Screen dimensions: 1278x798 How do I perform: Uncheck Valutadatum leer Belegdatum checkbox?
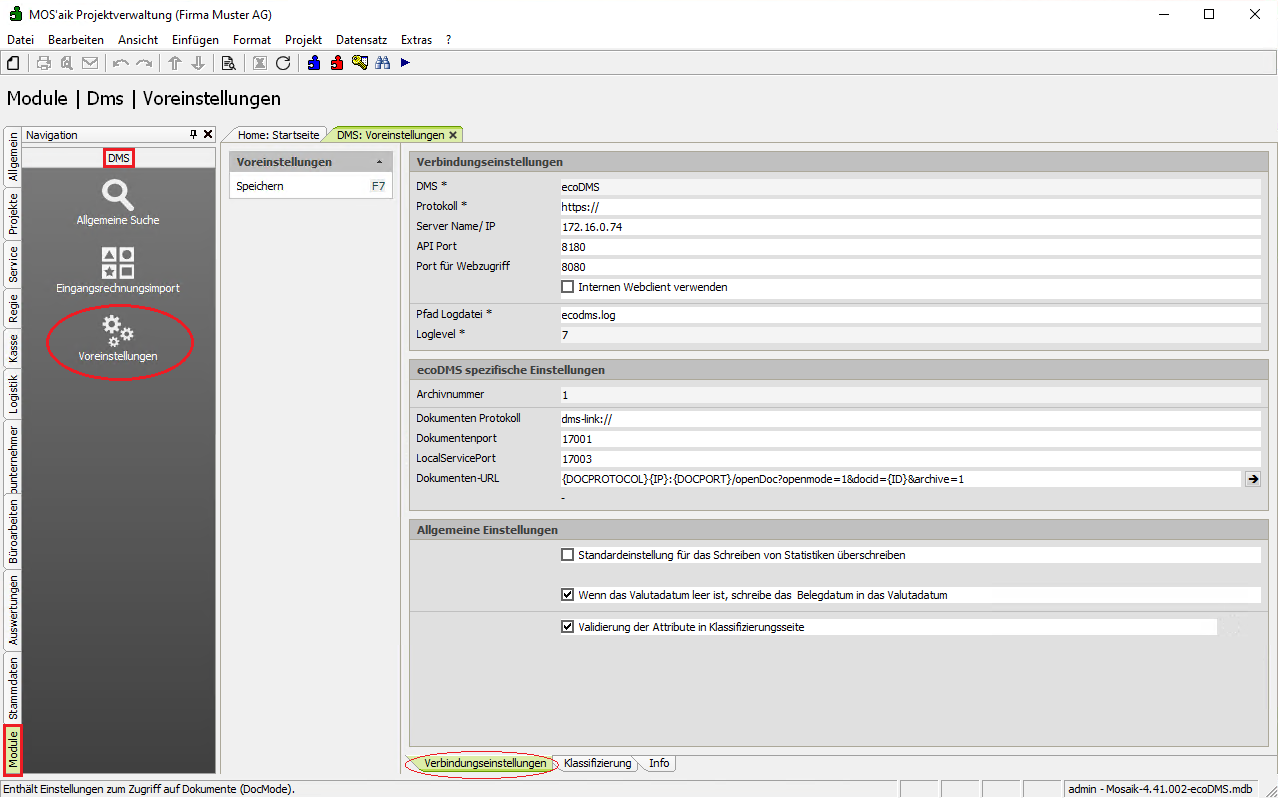pyautogui.click(x=568, y=594)
